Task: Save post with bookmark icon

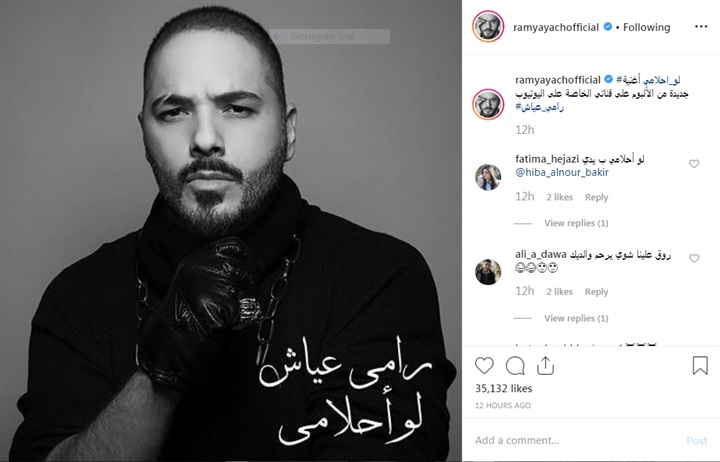Action: [700, 366]
